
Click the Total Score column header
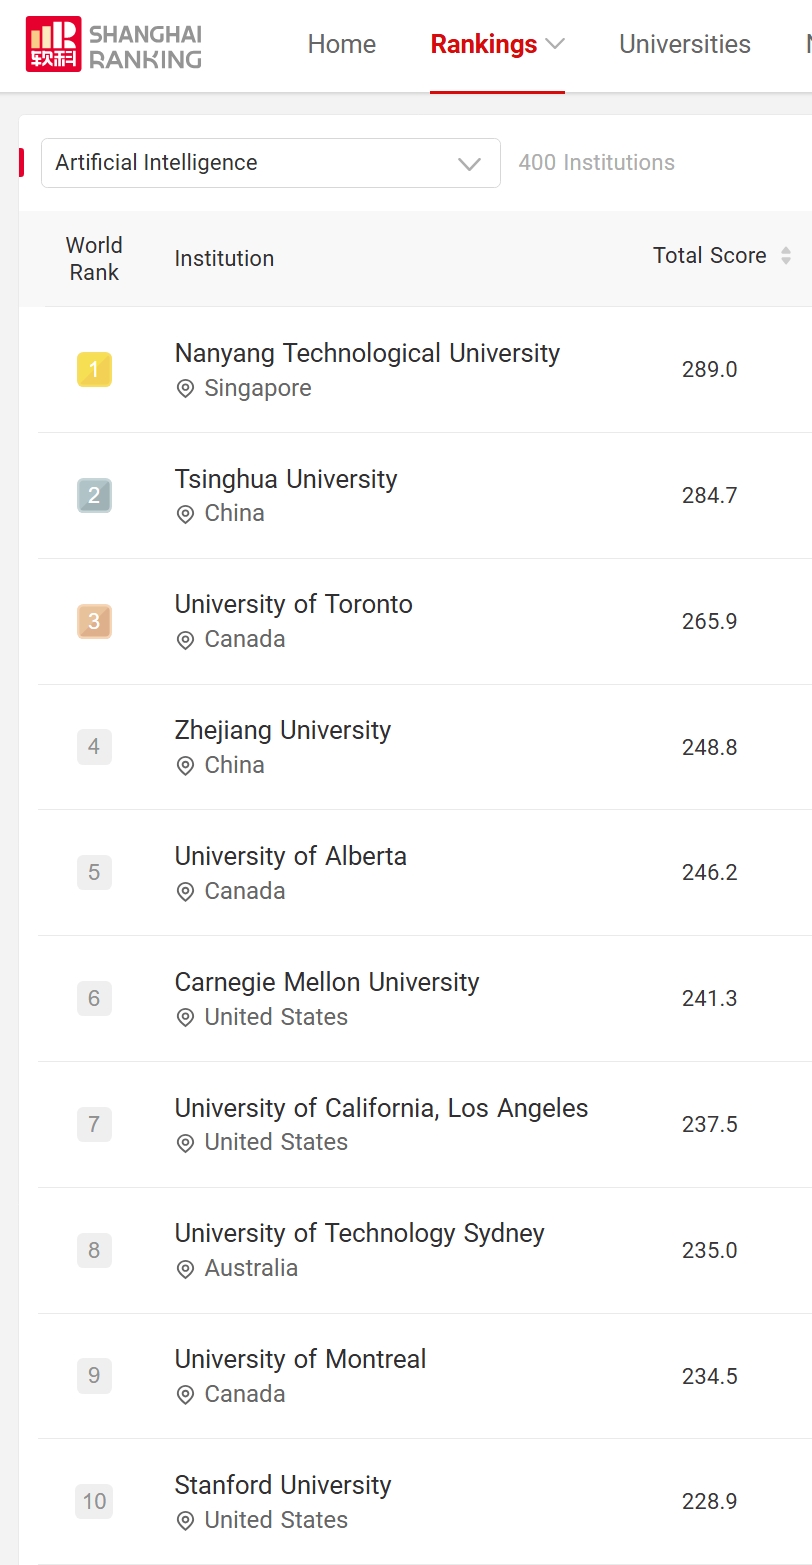coord(709,256)
